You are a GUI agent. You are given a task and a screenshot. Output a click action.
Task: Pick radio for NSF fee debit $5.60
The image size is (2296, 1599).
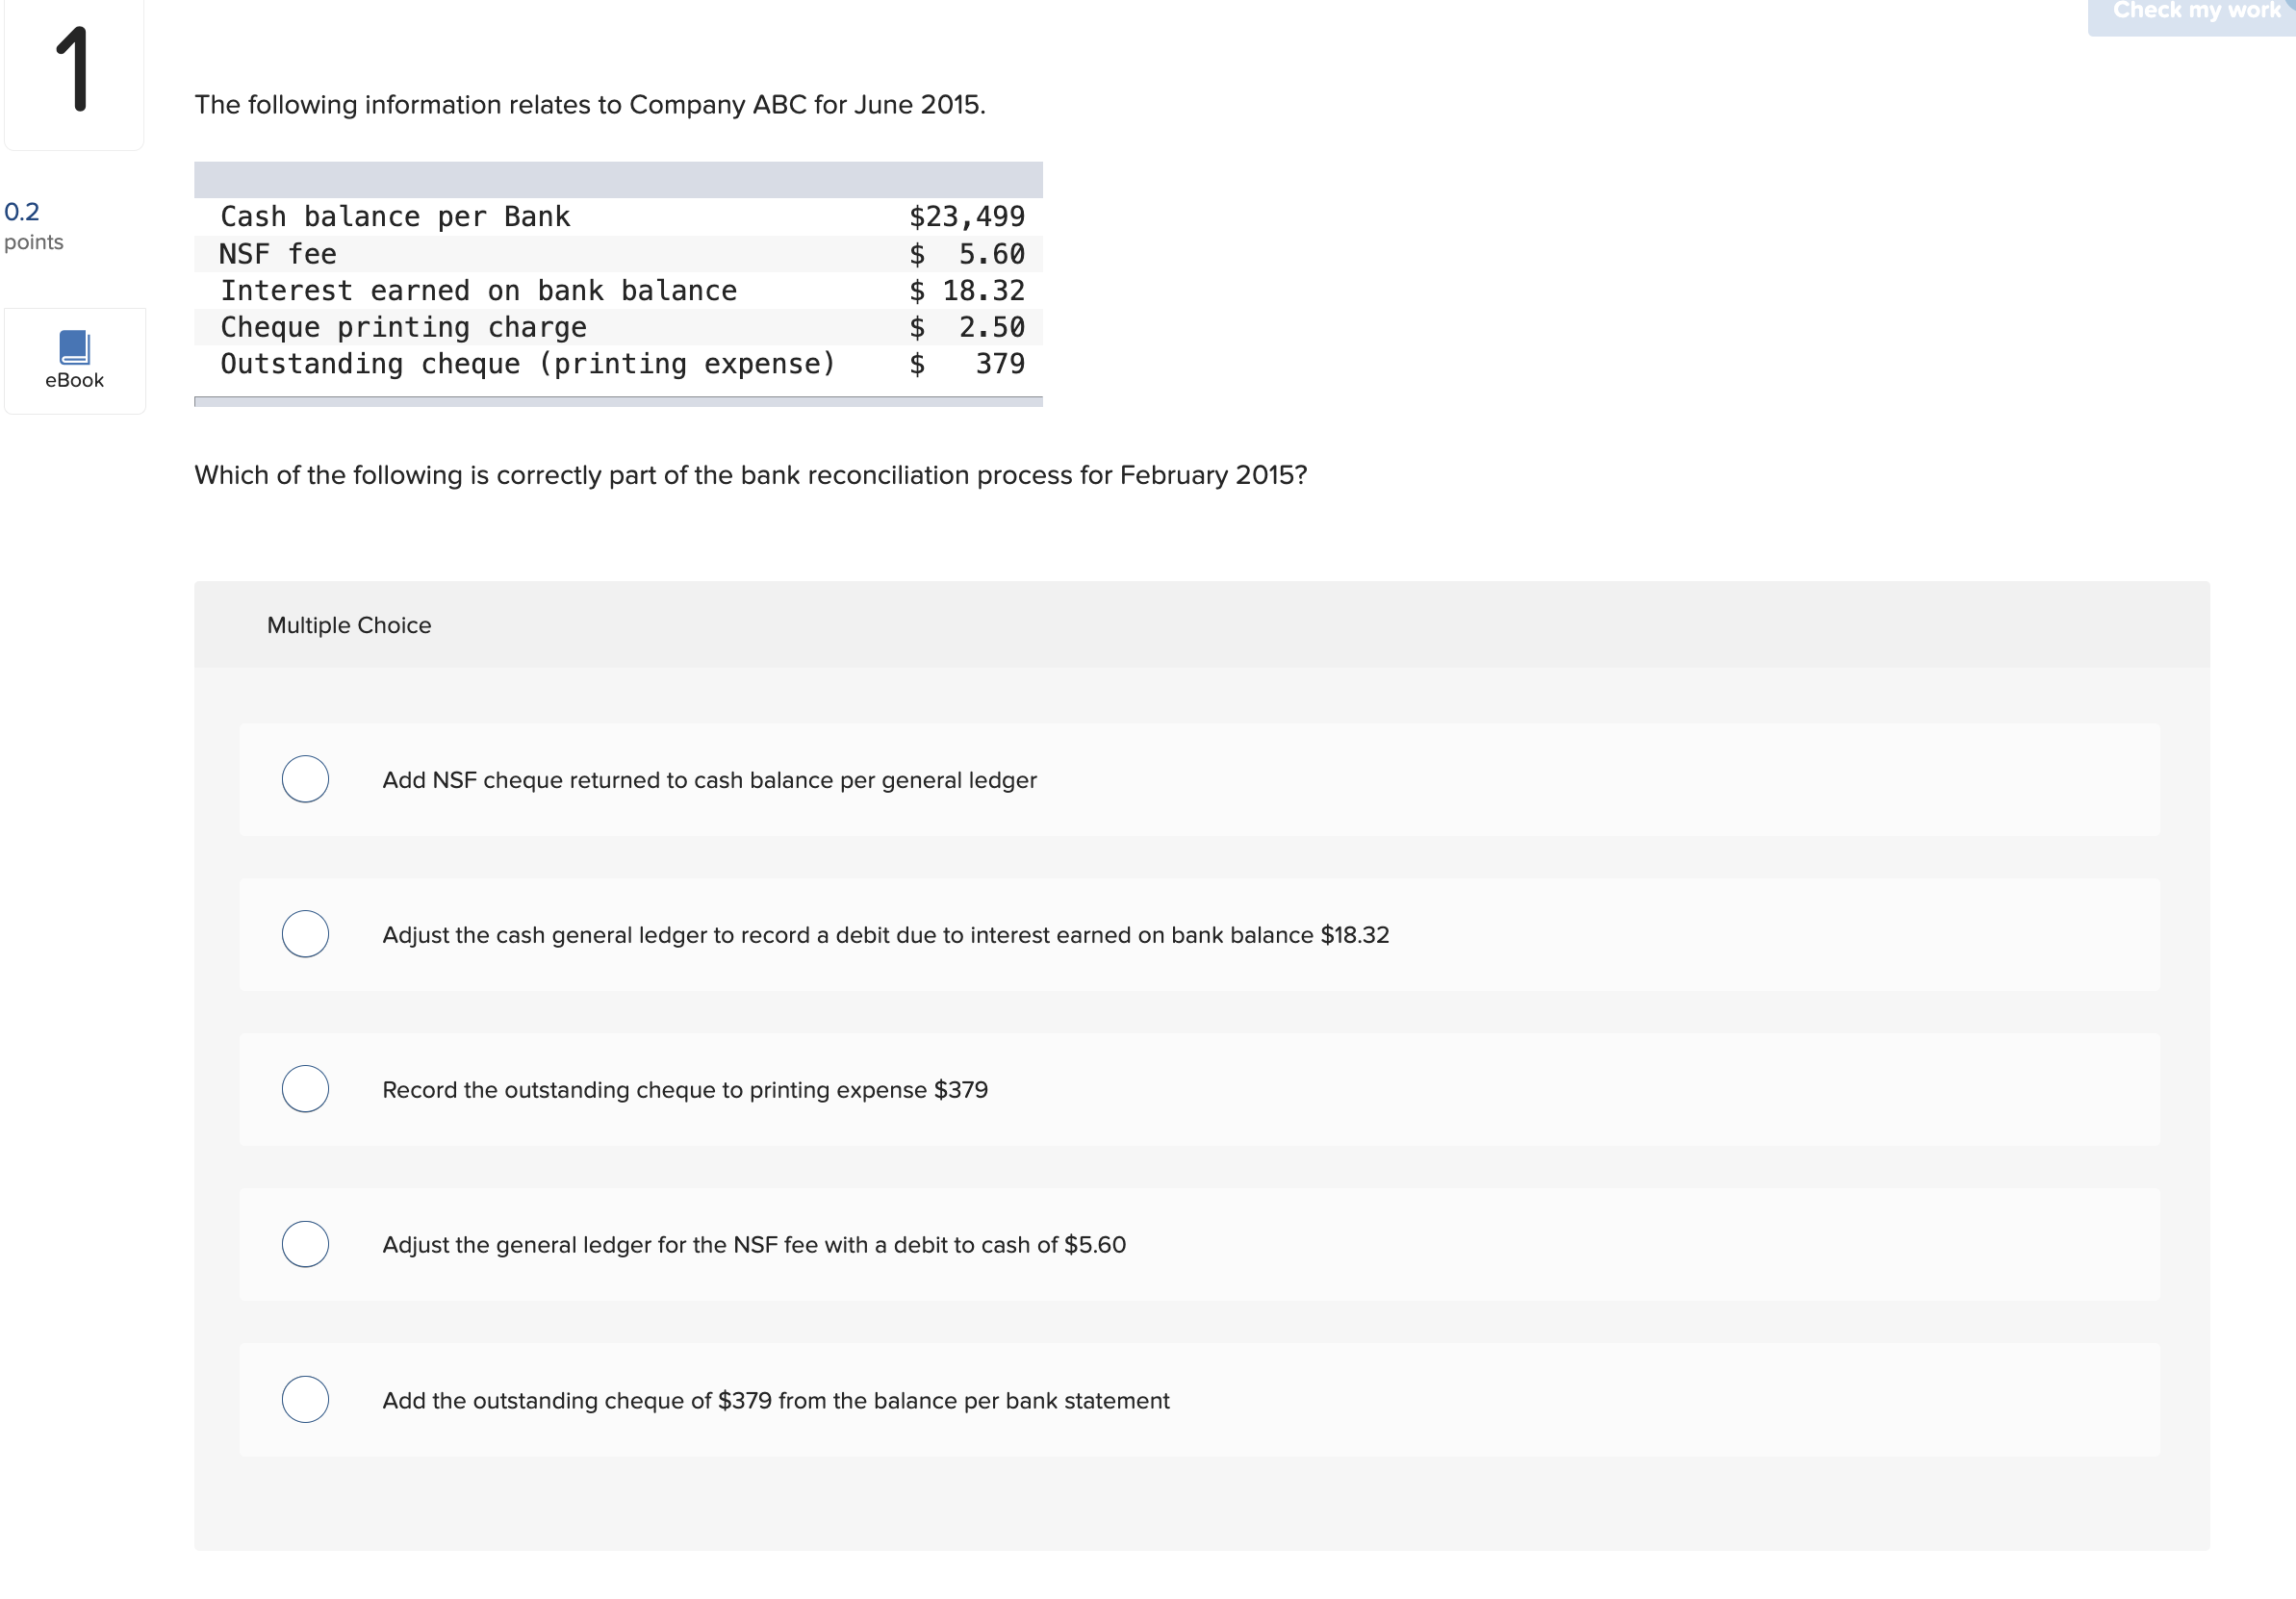tap(305, 1244)
